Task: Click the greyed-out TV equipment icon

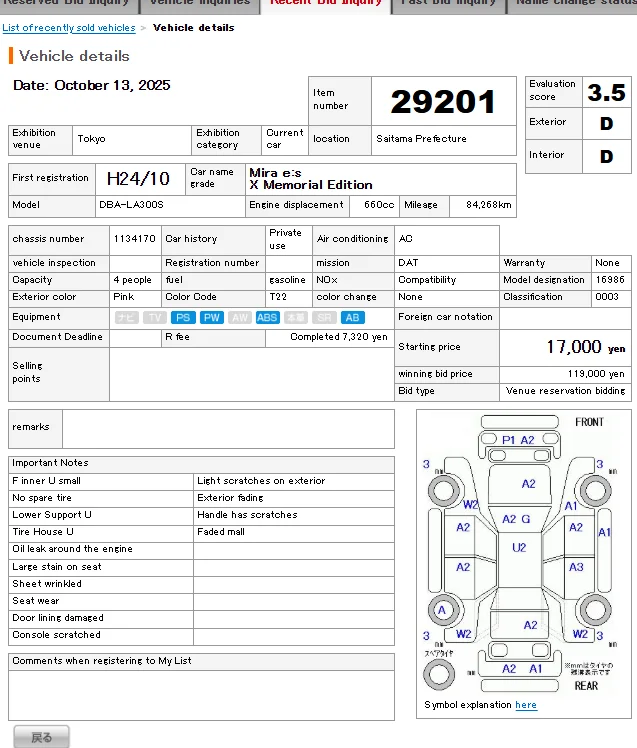Action: point(154,317)
